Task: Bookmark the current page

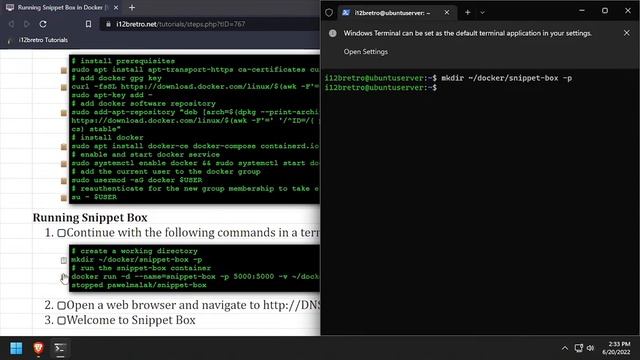Action: click(88, 24)
